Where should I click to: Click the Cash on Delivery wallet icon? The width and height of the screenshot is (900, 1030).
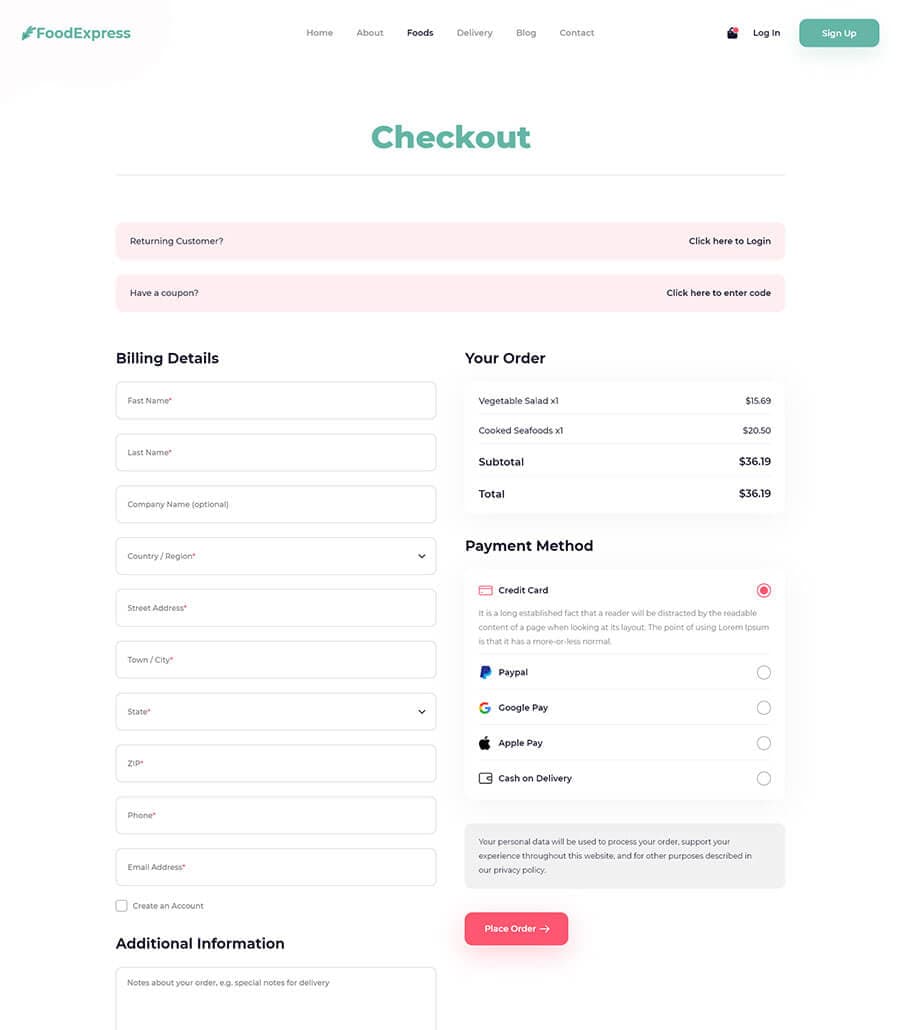pos(485,778)
